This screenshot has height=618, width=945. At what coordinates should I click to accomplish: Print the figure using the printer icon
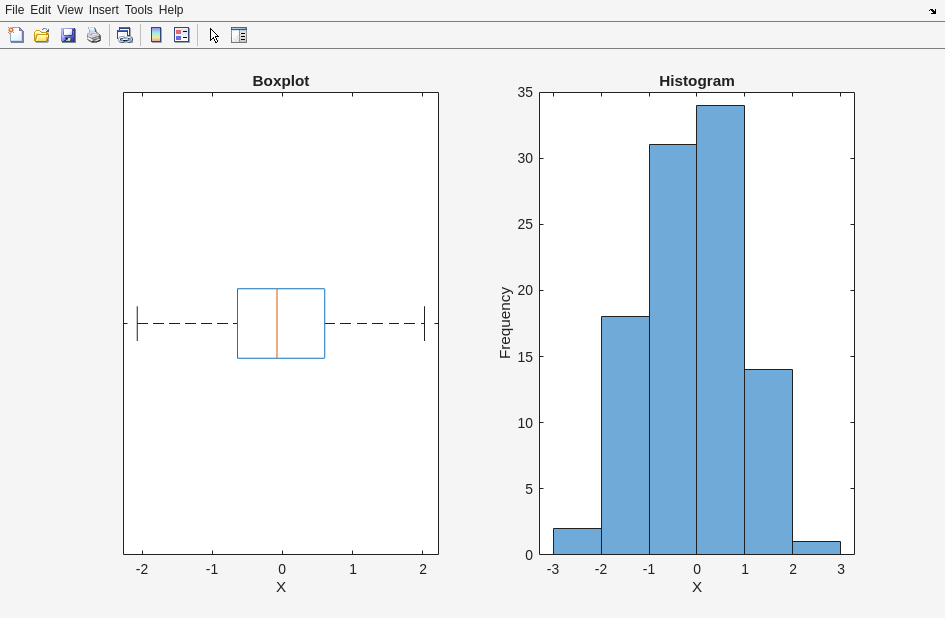[94, 35]
